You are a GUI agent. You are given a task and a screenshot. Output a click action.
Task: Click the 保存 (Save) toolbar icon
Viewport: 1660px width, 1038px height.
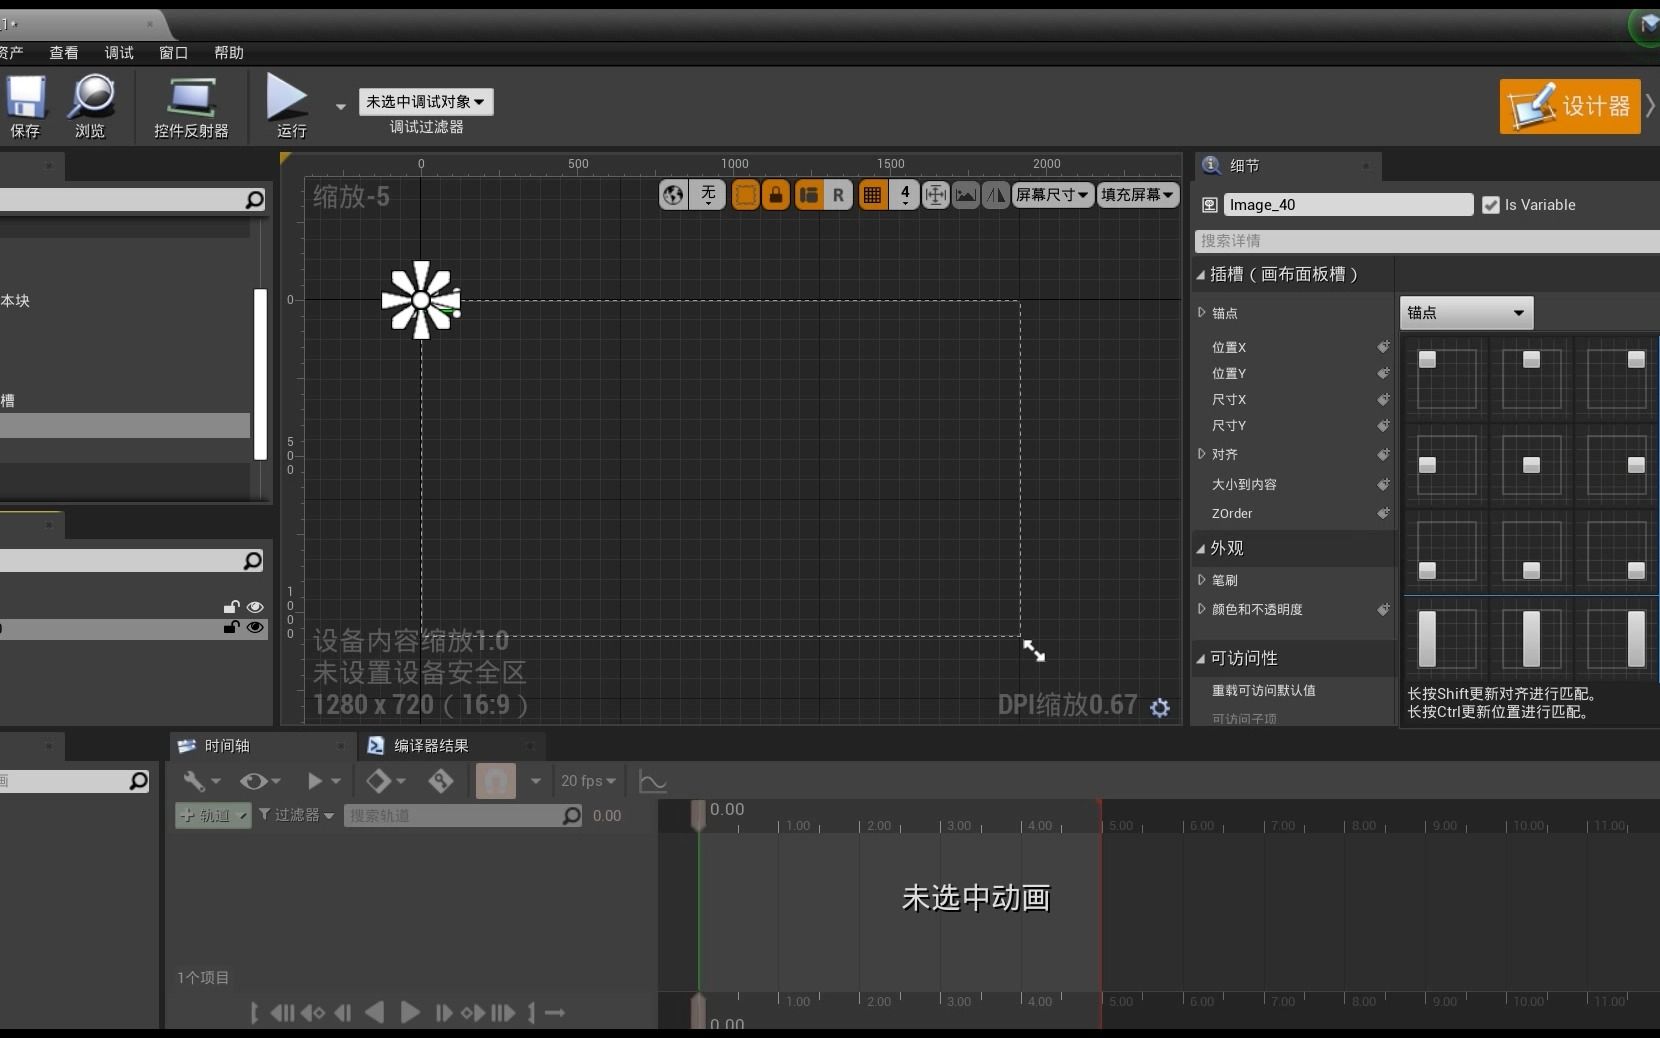pos(25,106)
